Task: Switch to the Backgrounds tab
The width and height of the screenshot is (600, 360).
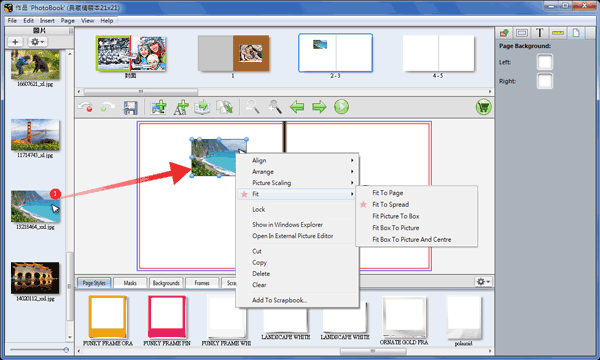Action: click(166, 283)
